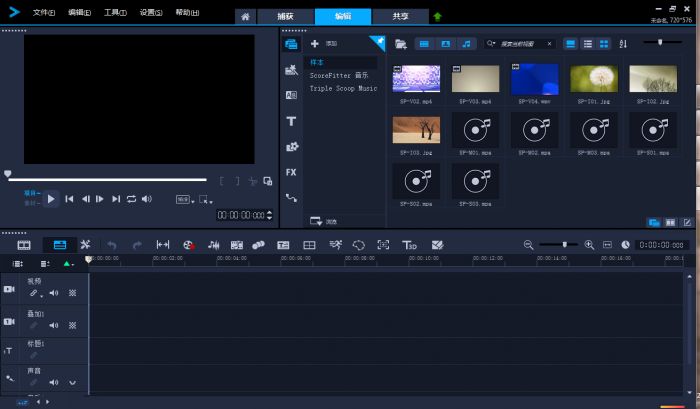This screenshot has width=700, height=409.
Task: Open the Sound Mixer tool
Action: pos(214,245)
